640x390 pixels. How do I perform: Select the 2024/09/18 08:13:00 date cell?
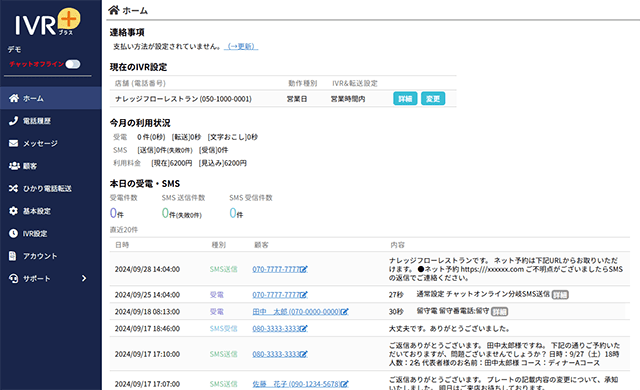coord(147,312)
